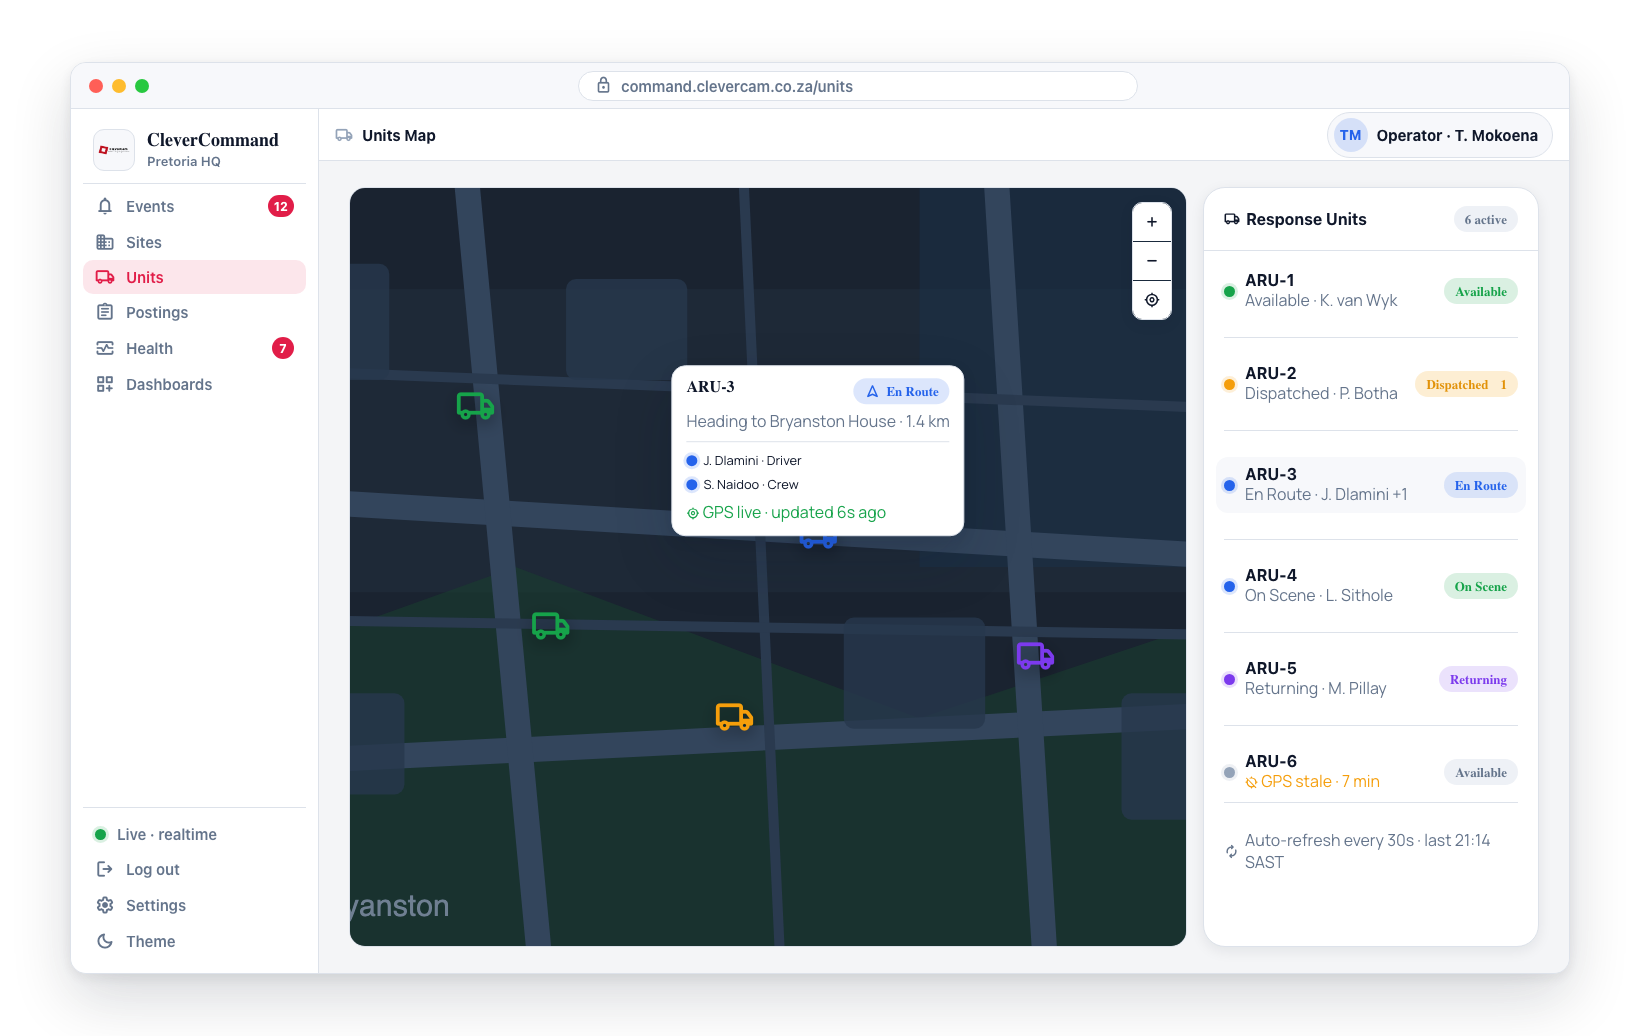
Task: Click the Dispatched 1 badge on ARU-2
Action: point(1466,384)
